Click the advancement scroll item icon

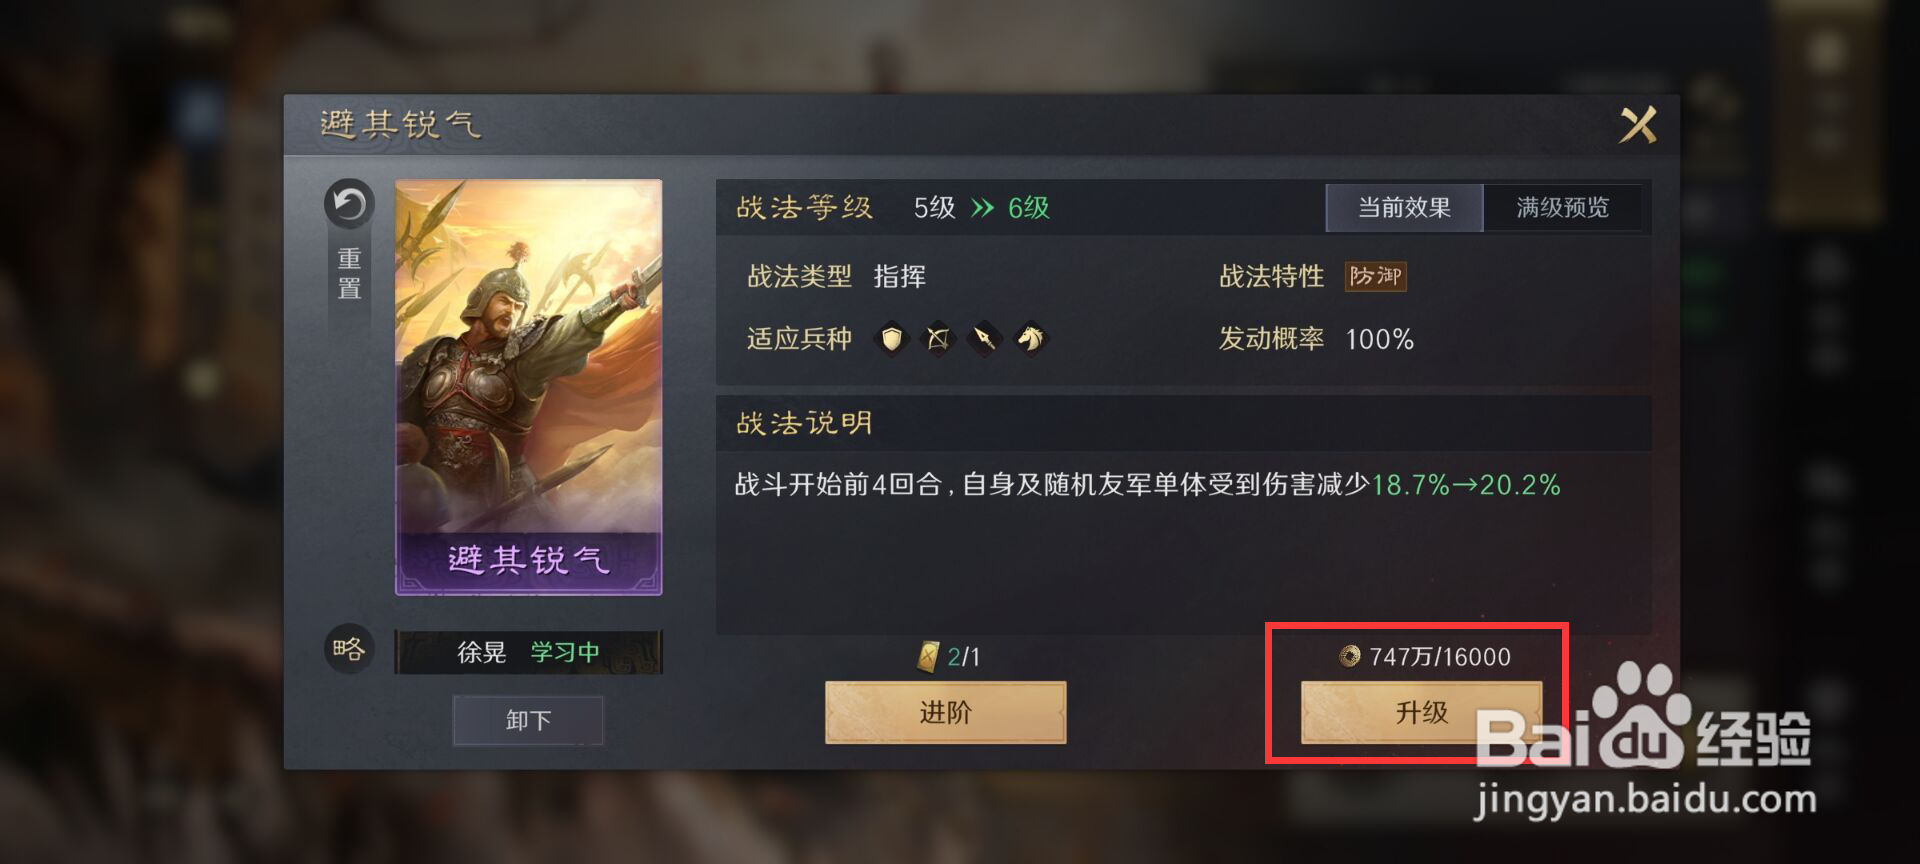tap(928, 657)
